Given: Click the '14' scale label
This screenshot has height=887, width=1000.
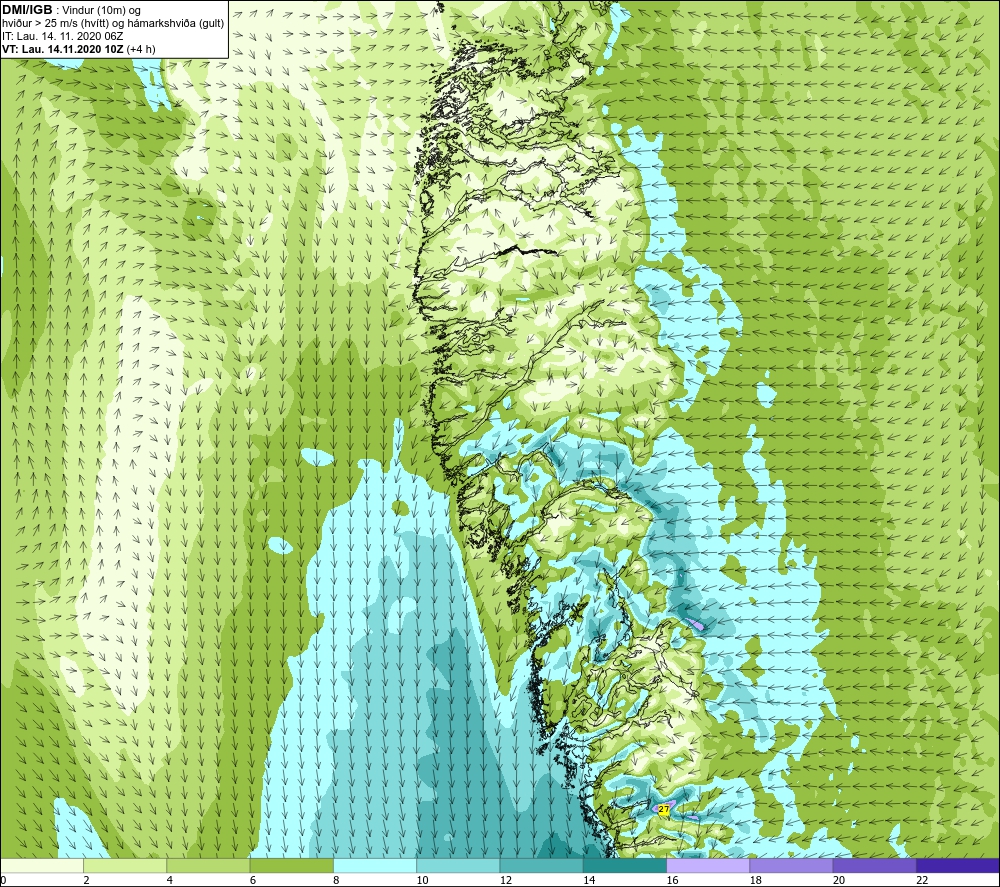Looking at the screenshot, I should [x=589, y=881].
